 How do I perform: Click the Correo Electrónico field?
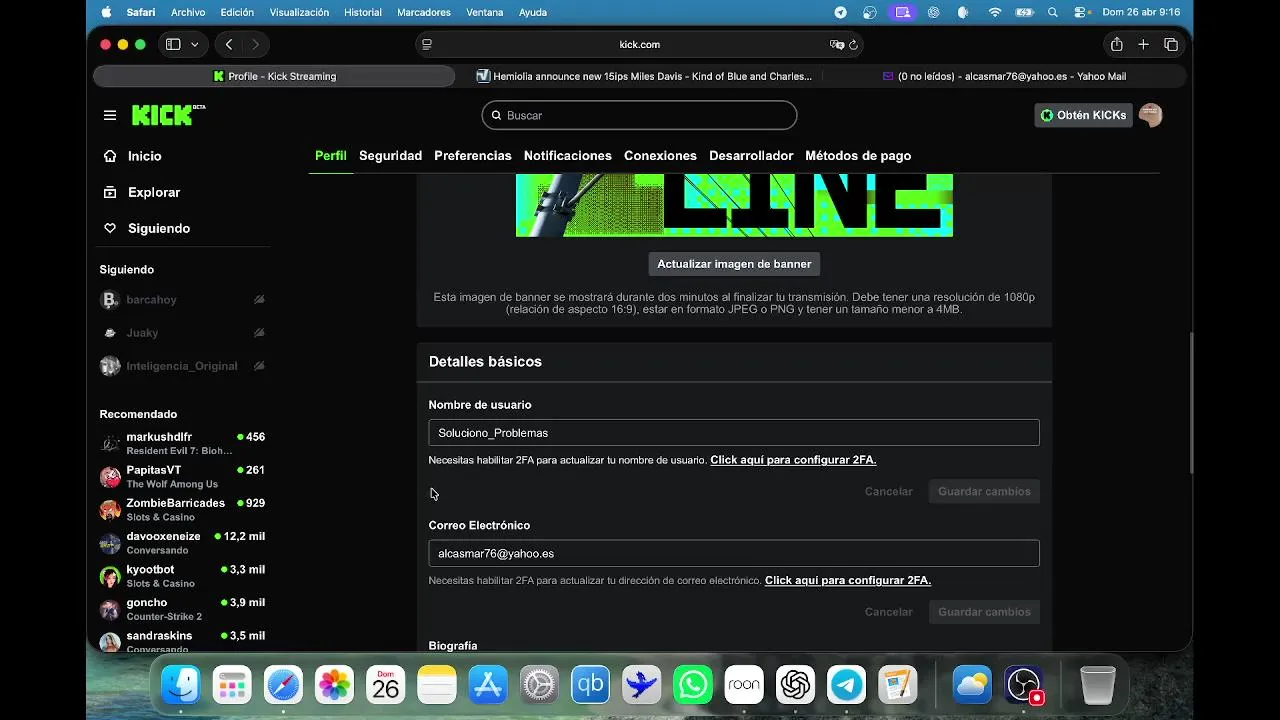734,553
